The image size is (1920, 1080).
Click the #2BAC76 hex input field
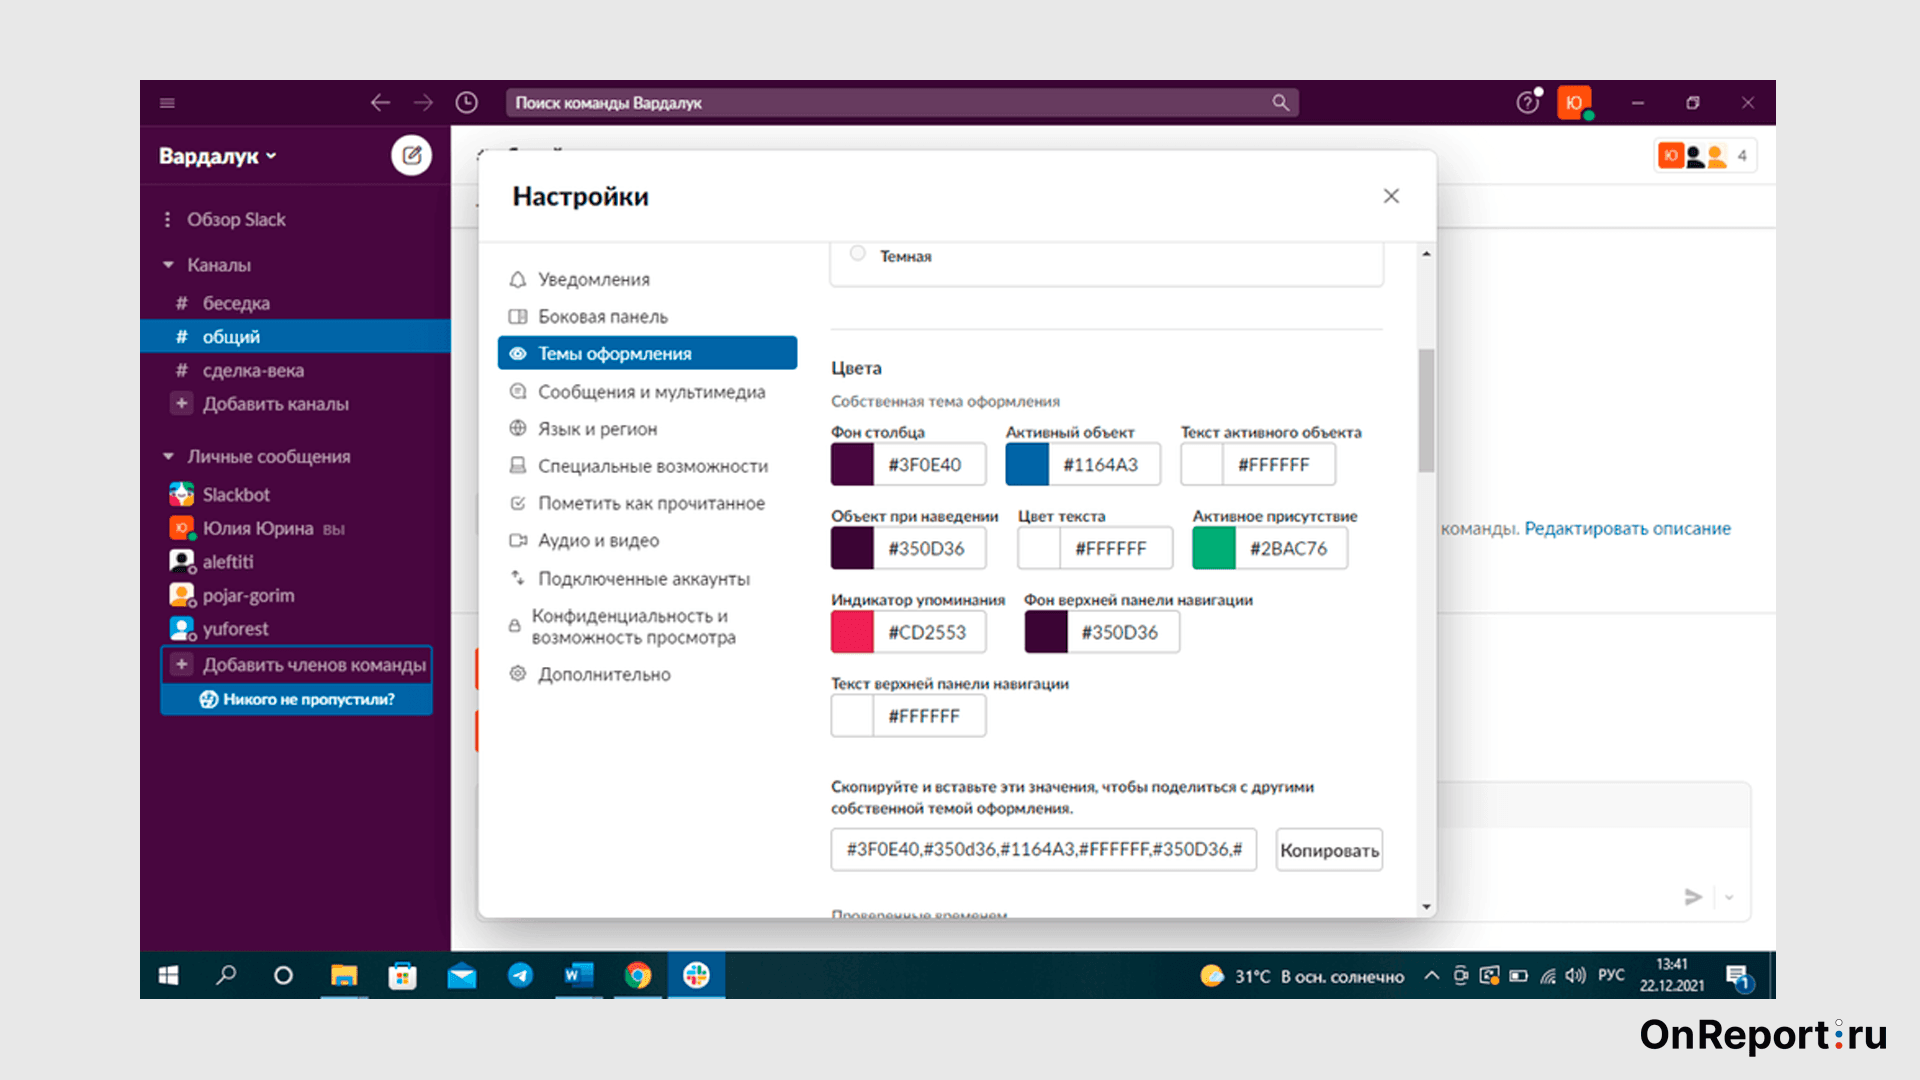[x=1291, y=549]
